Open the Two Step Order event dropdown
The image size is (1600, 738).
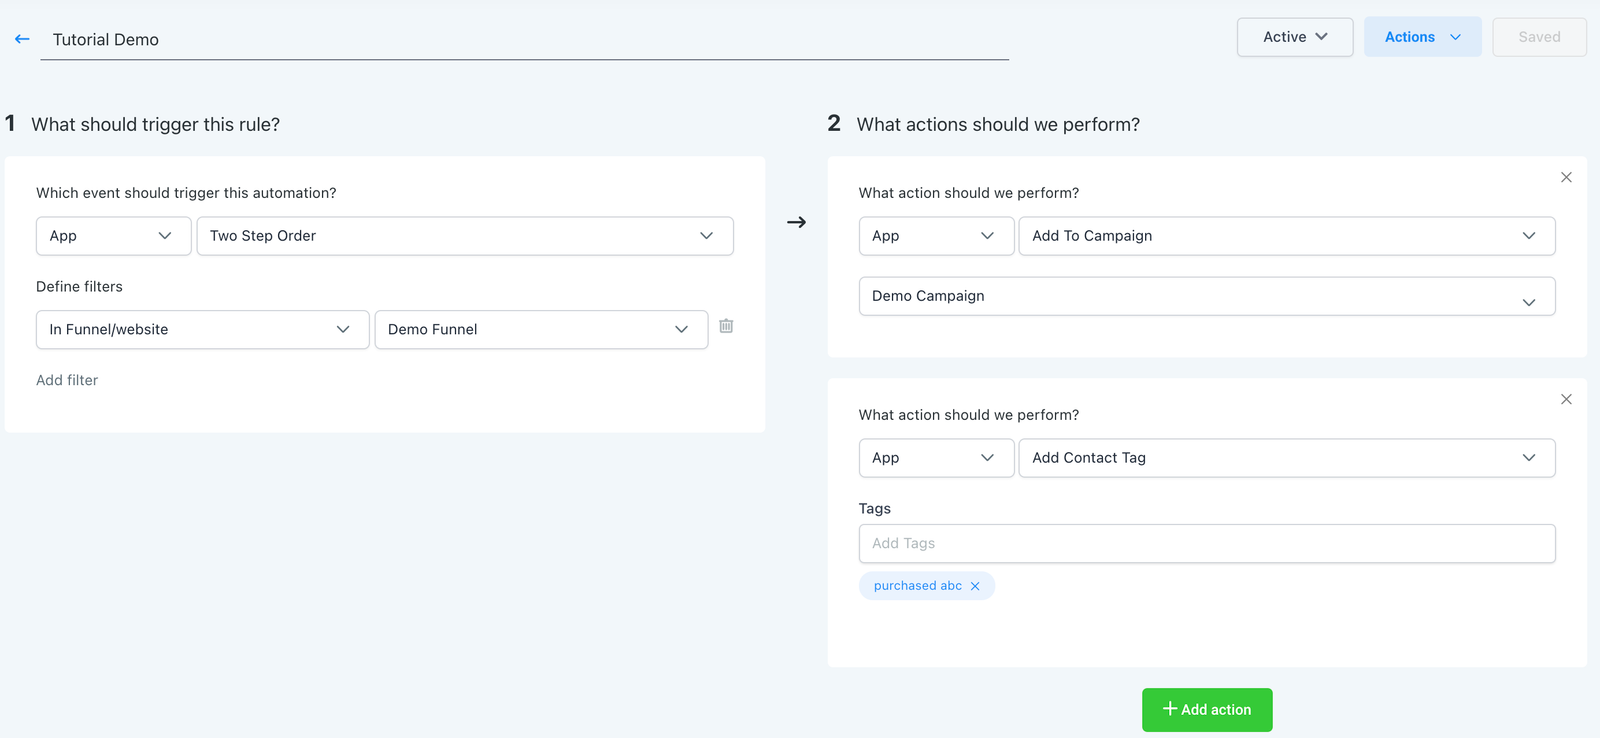coord(464,236)
